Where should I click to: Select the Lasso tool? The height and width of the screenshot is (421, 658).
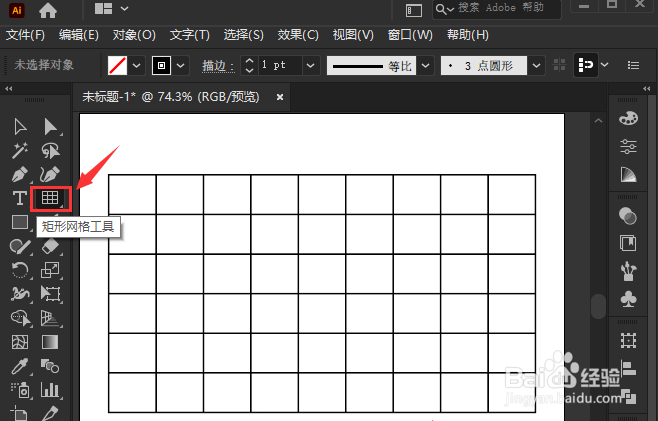click(50, 150)
